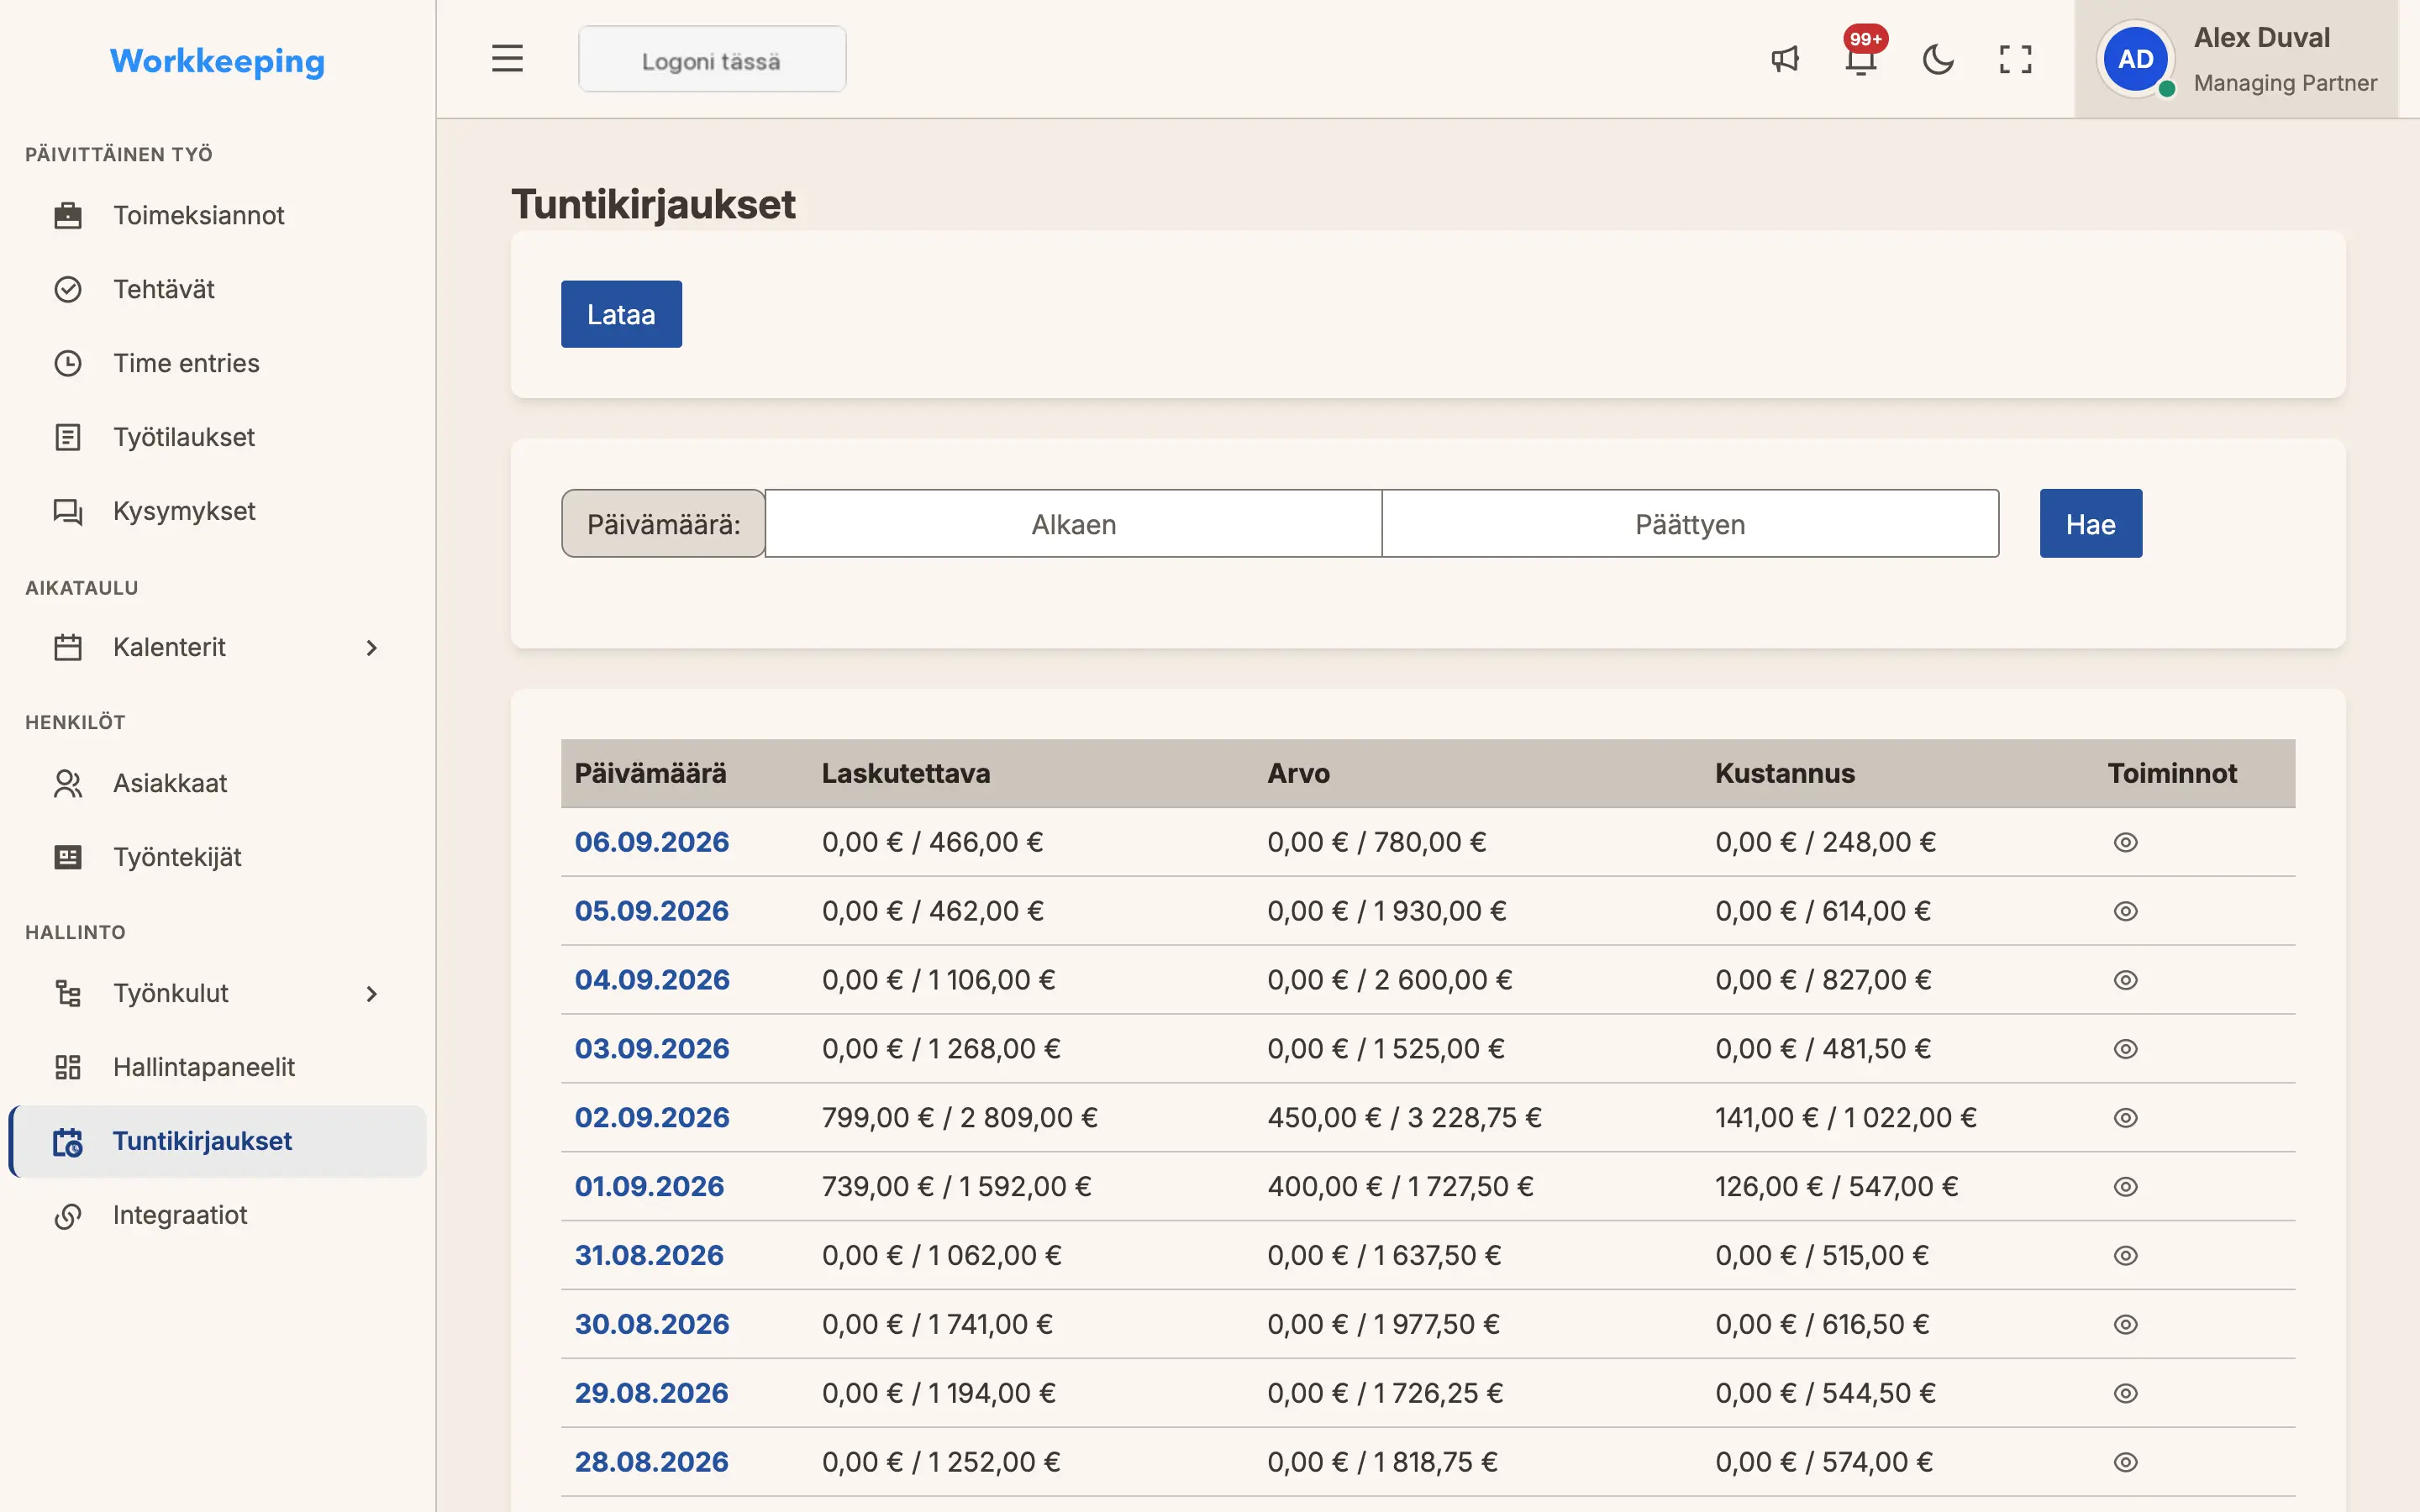
Task: Open Työtilaukset sidebar item
Action: click(x=217, y=437)
